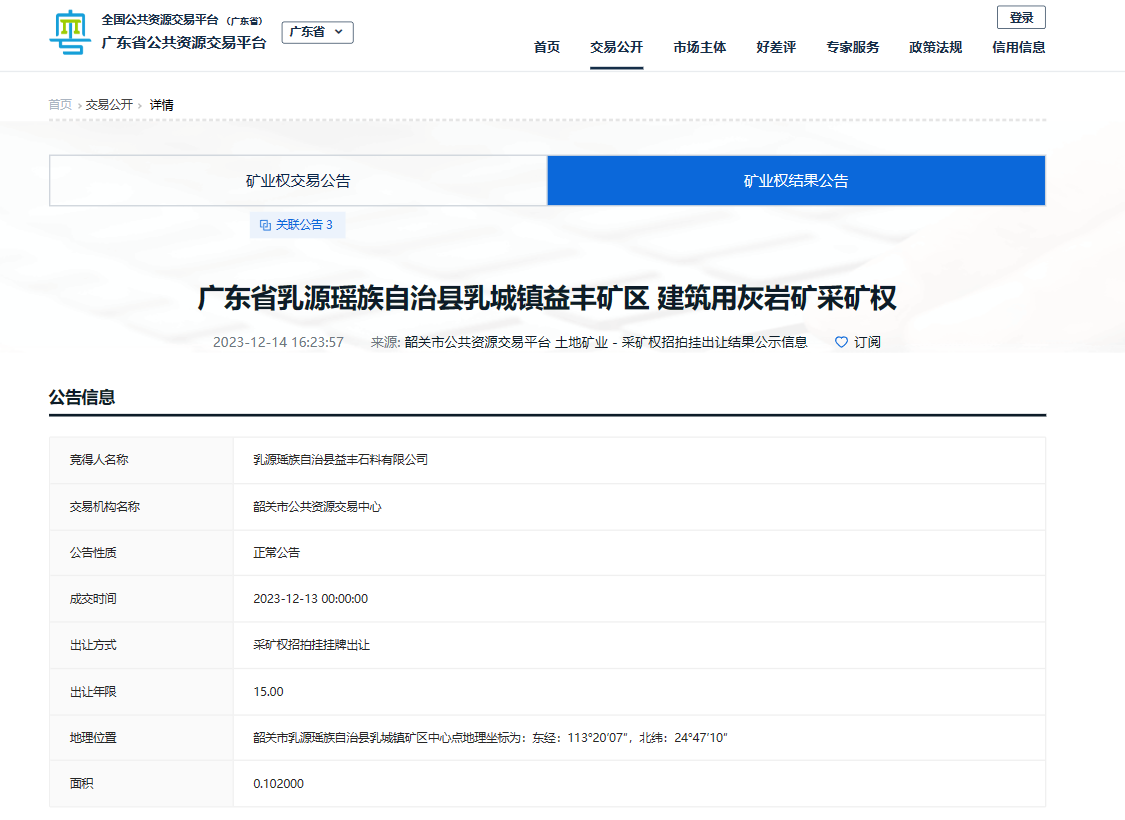
Task: Open 政策法规 from the navigation bar
Action: pos(935,47)
